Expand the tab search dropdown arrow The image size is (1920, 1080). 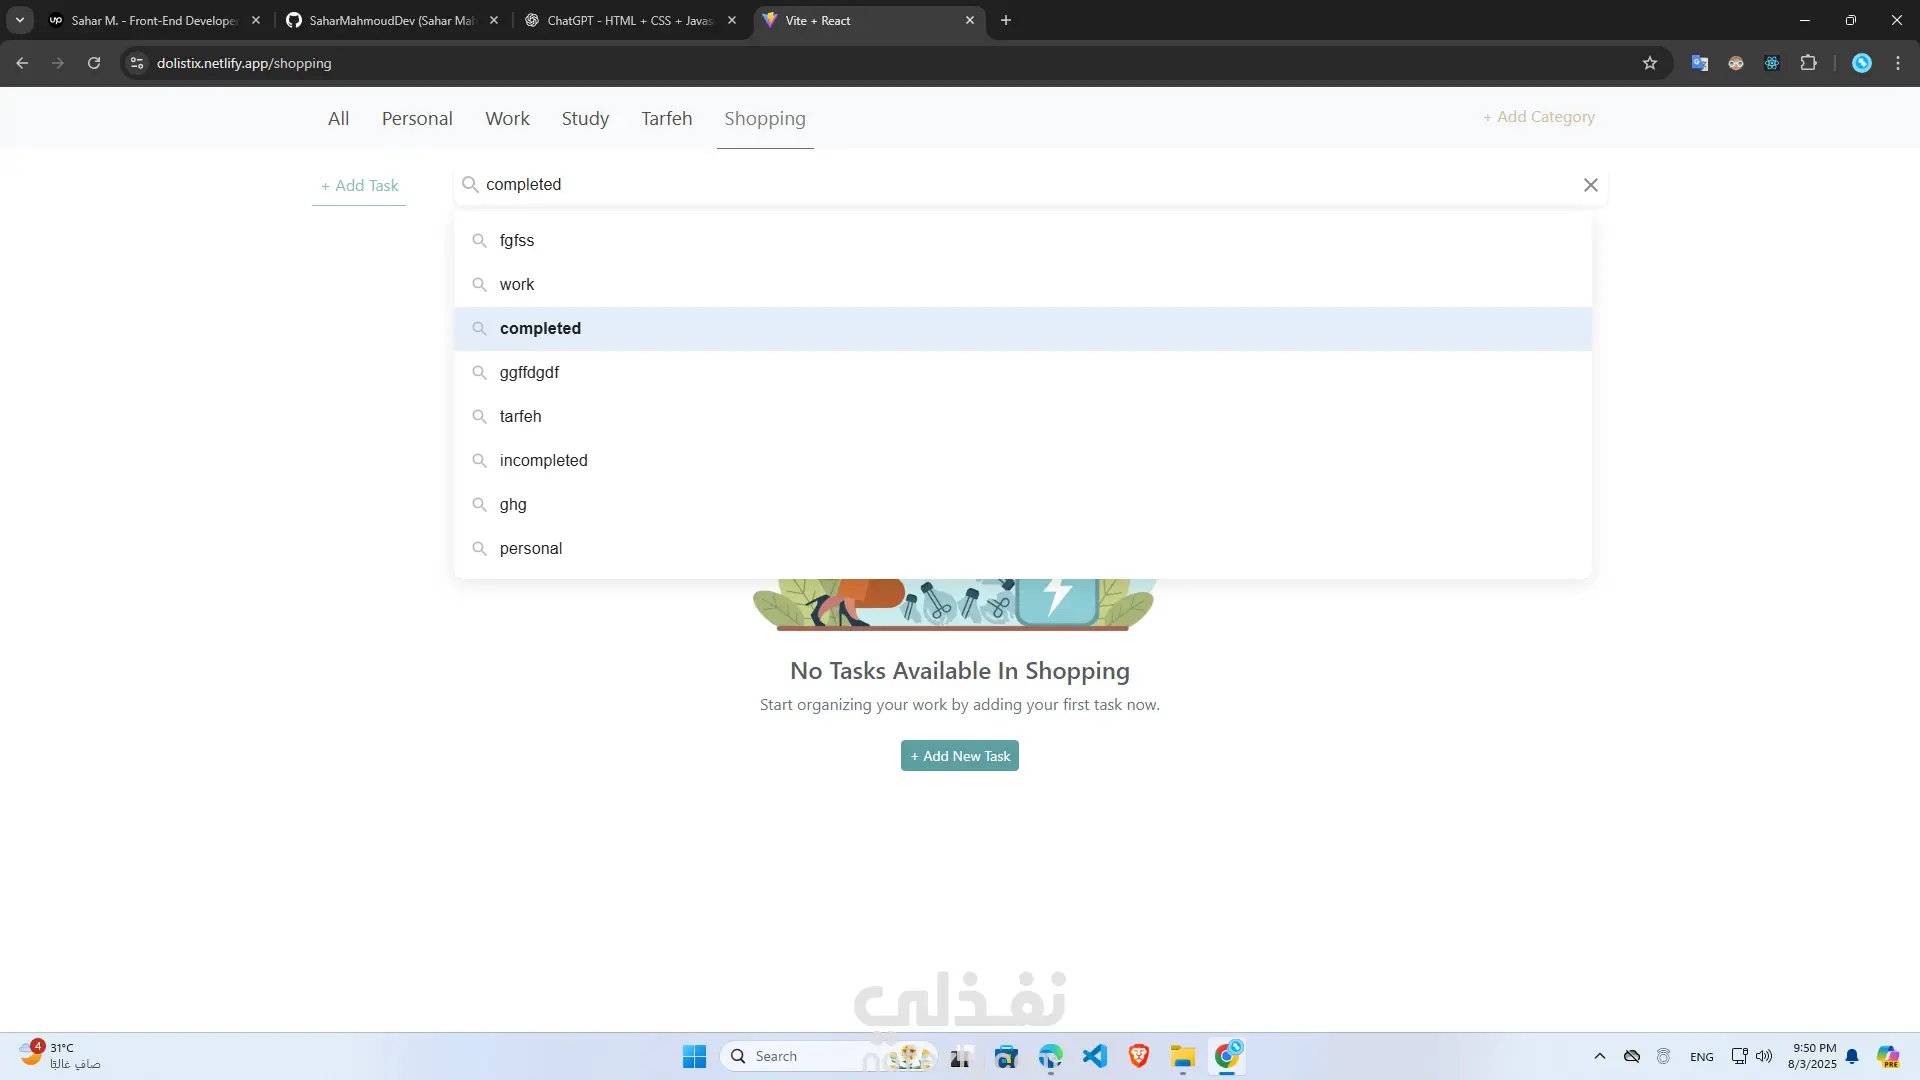pyautogui.click(x=19, y=20)
